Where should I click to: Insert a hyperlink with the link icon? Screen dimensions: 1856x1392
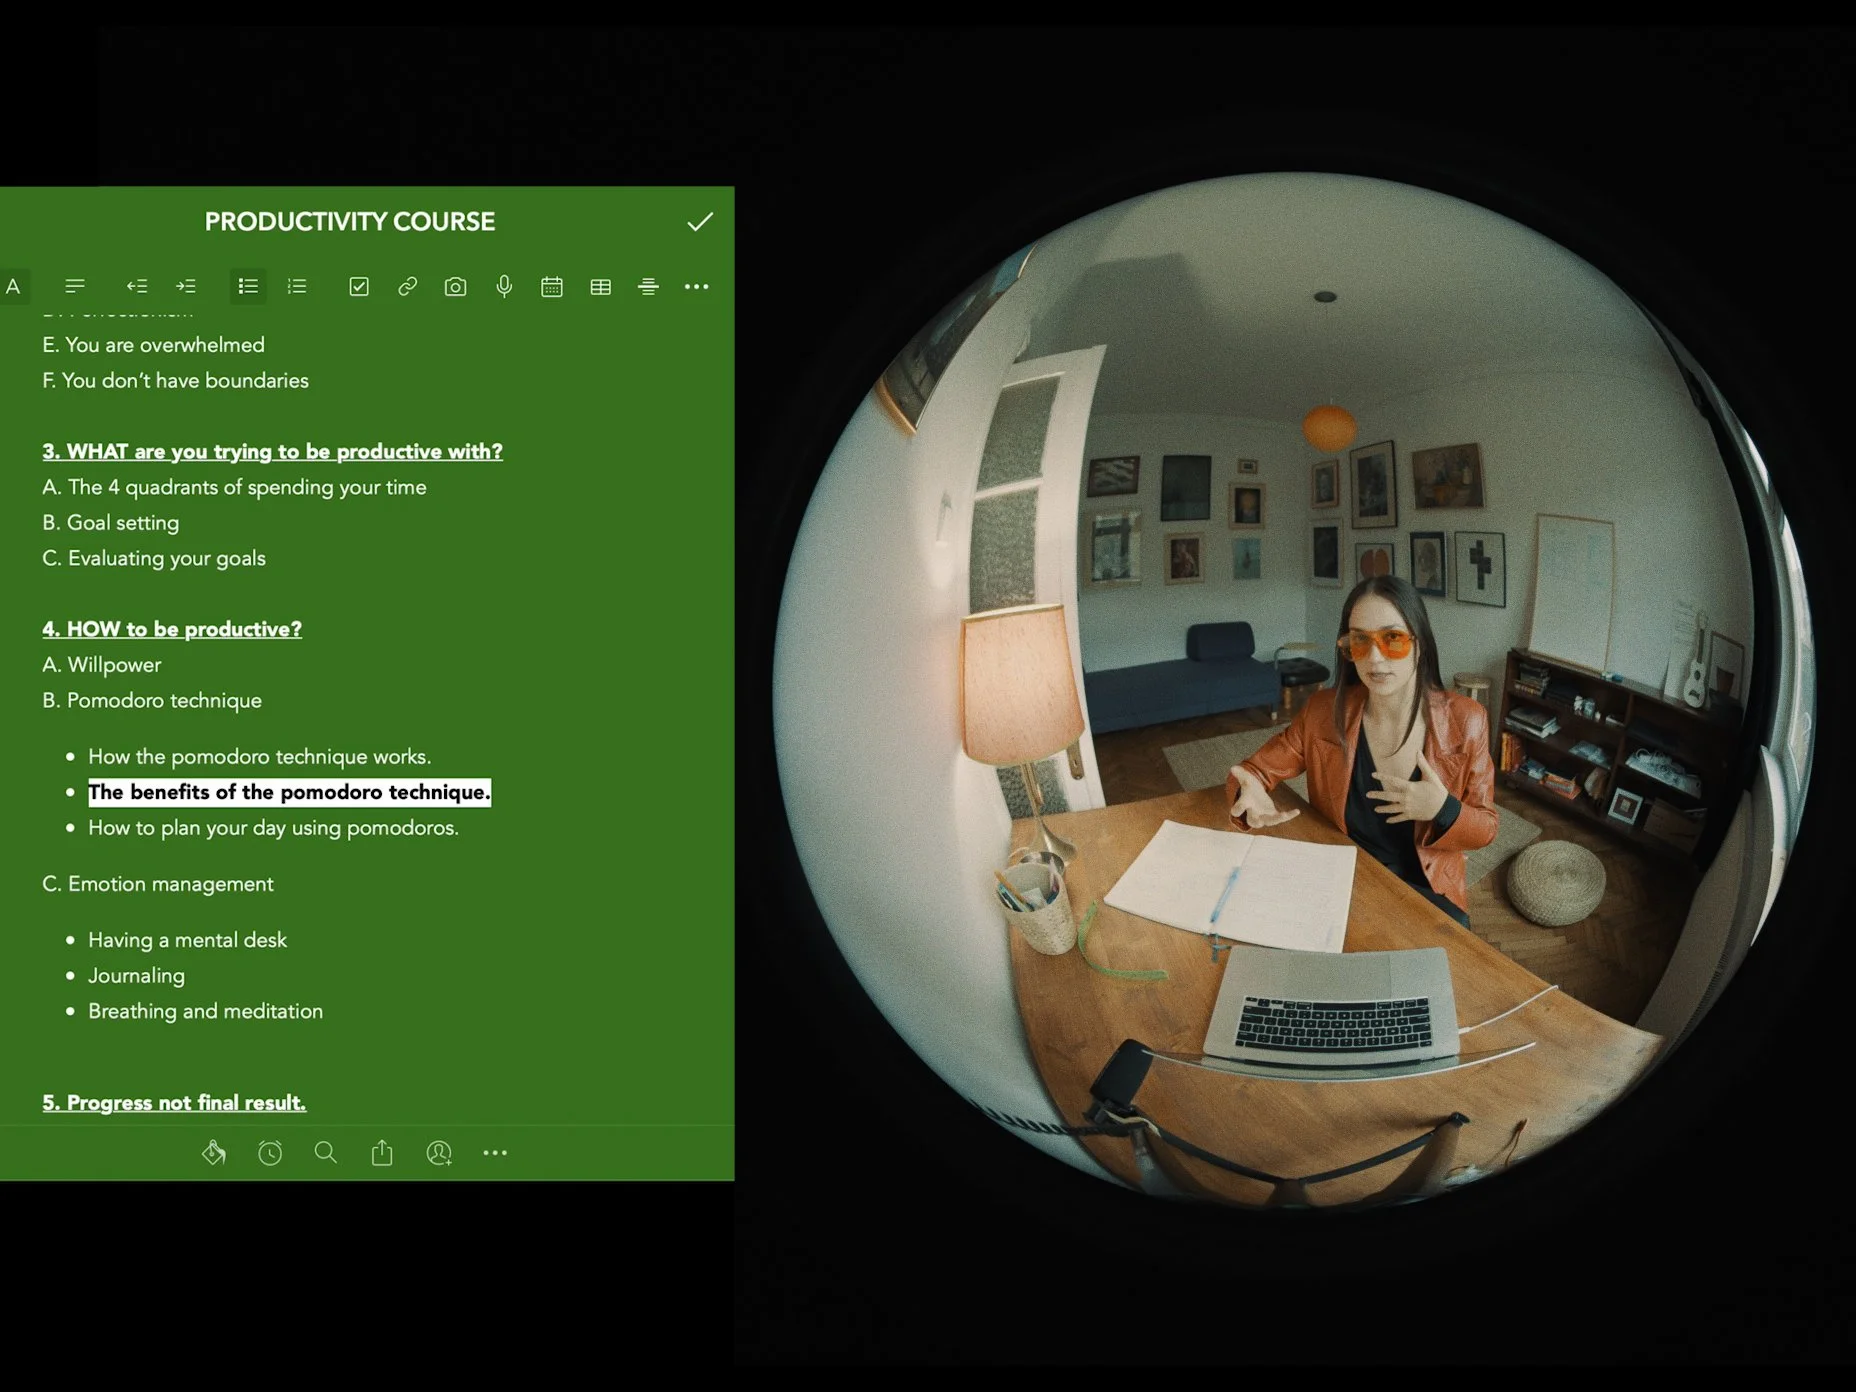[x=407, y=287]
